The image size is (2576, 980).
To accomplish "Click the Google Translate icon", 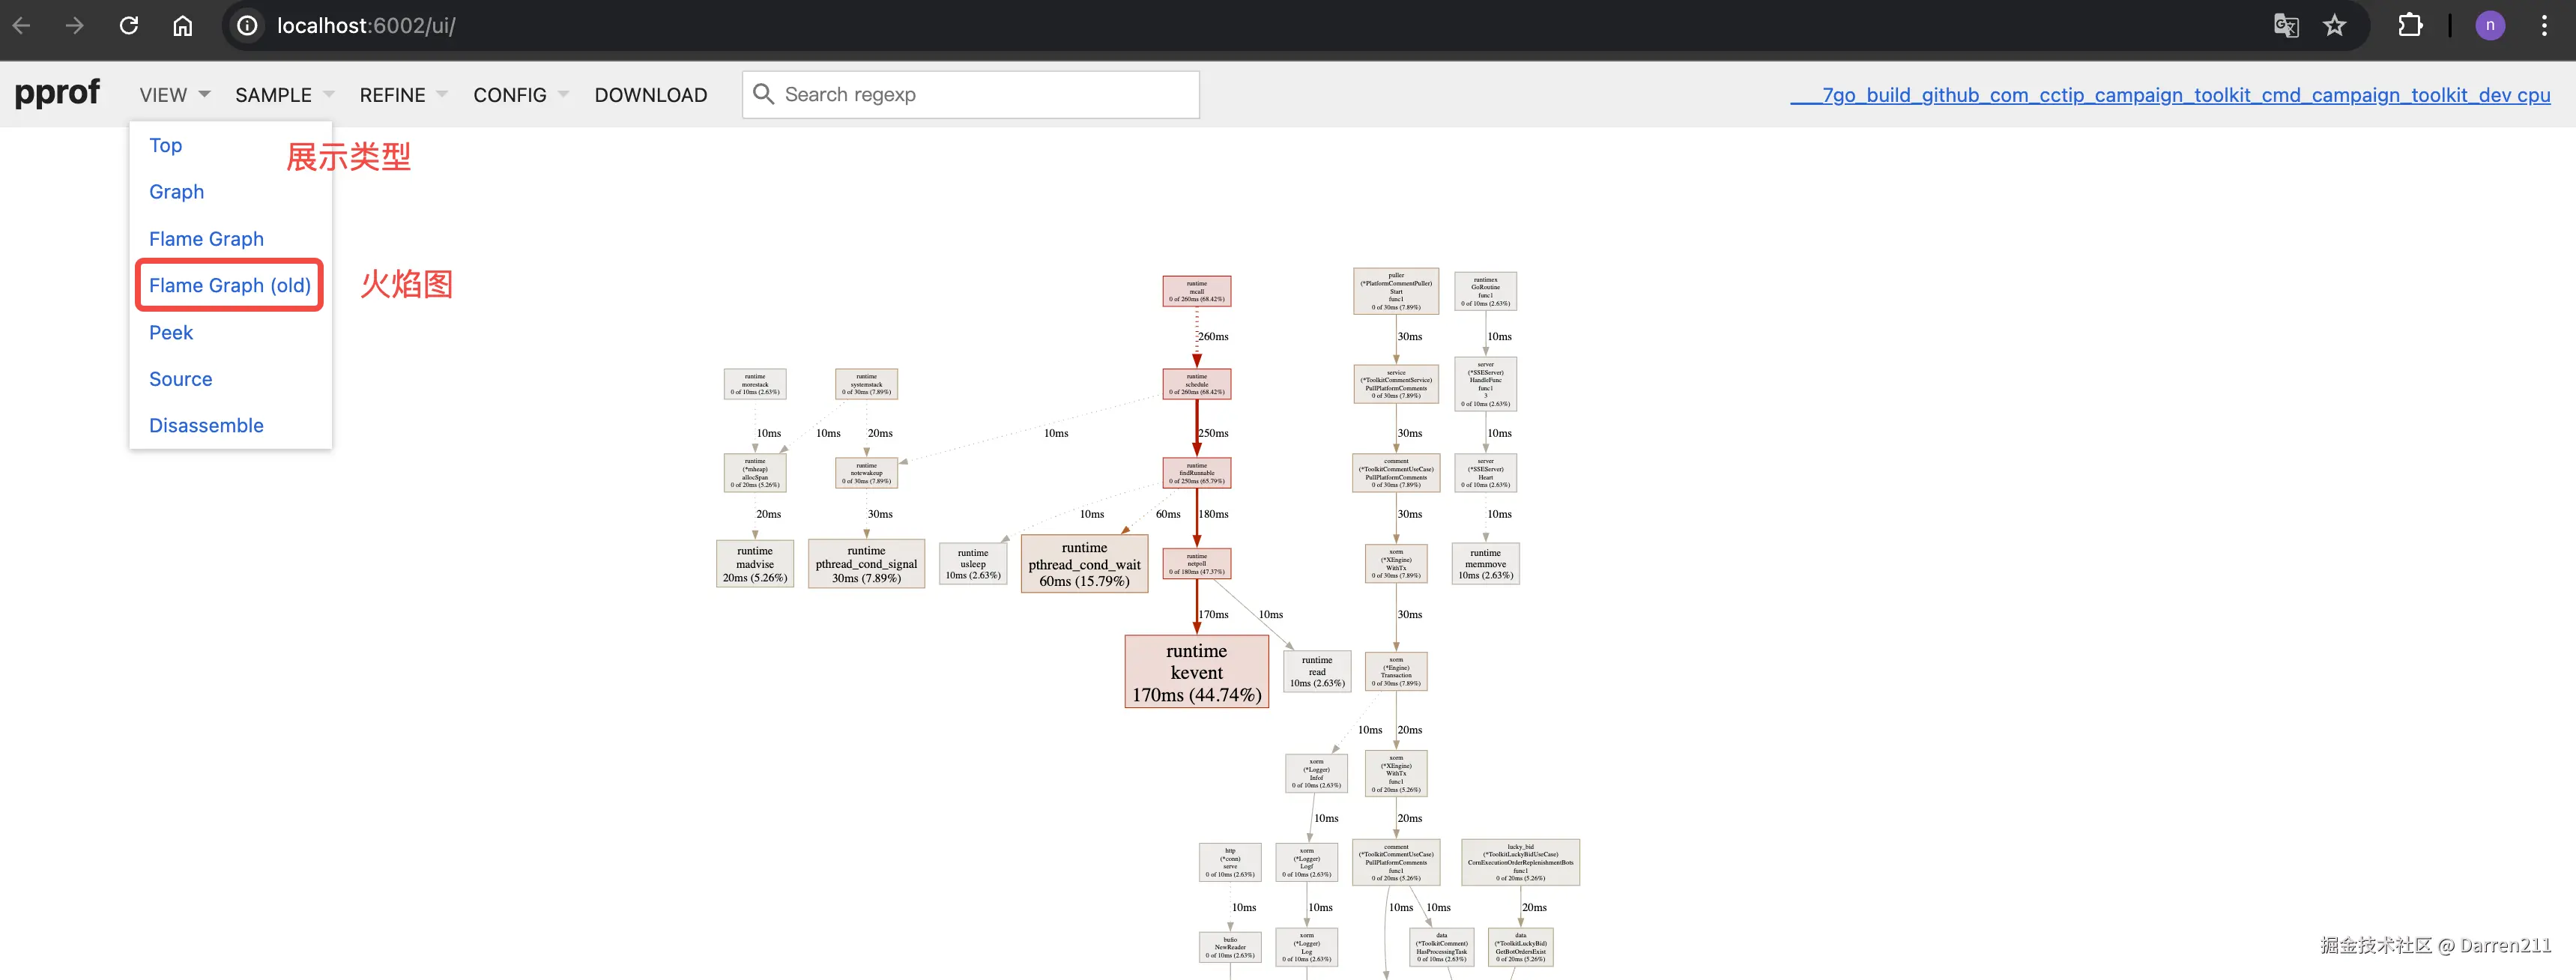I will point(2286,25).
